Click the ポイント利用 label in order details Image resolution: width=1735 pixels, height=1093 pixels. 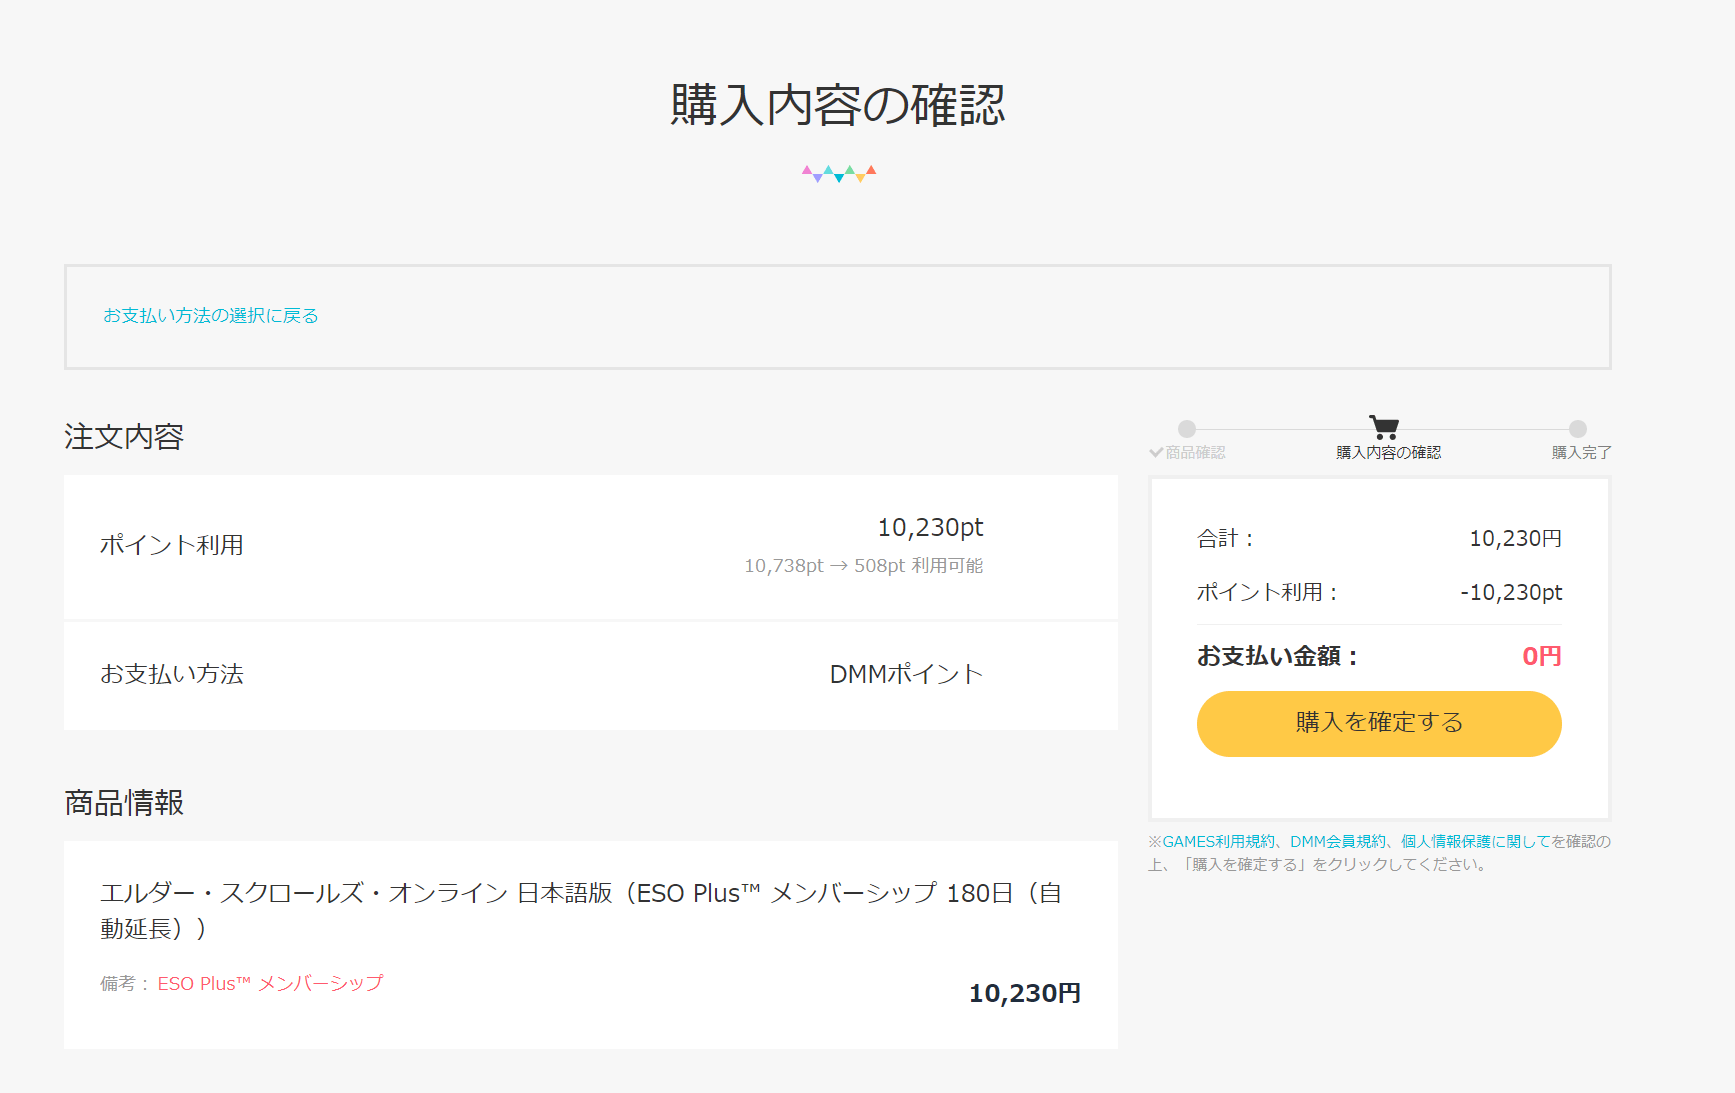tap(172, 545)
